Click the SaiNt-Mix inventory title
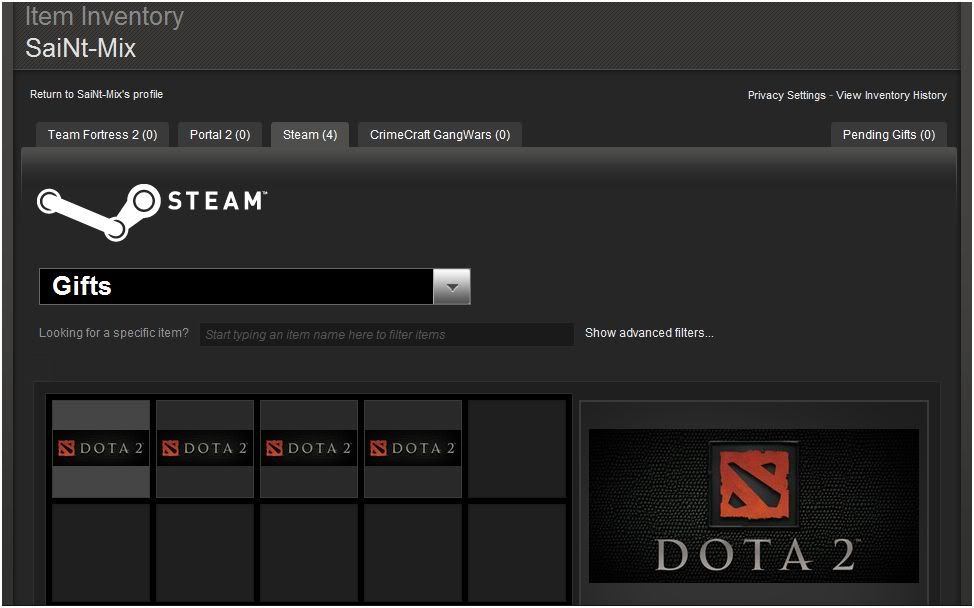Screen dimensions: 974x608 coord(81,48)
